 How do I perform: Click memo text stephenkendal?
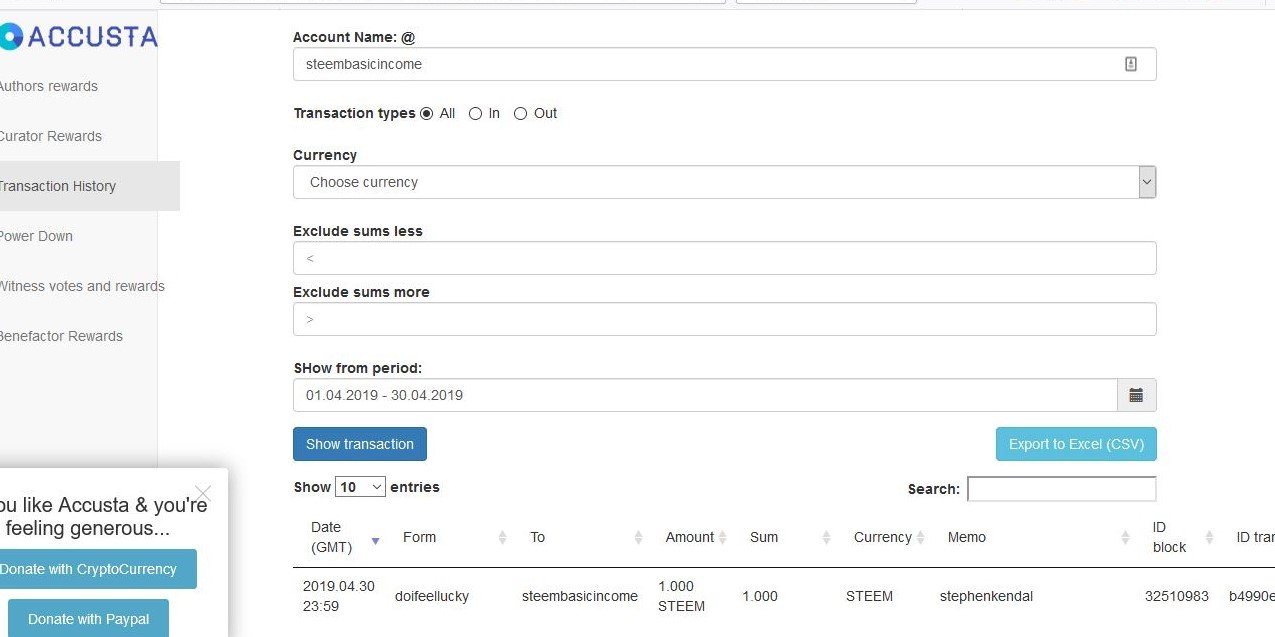click(x=986, y=596)
